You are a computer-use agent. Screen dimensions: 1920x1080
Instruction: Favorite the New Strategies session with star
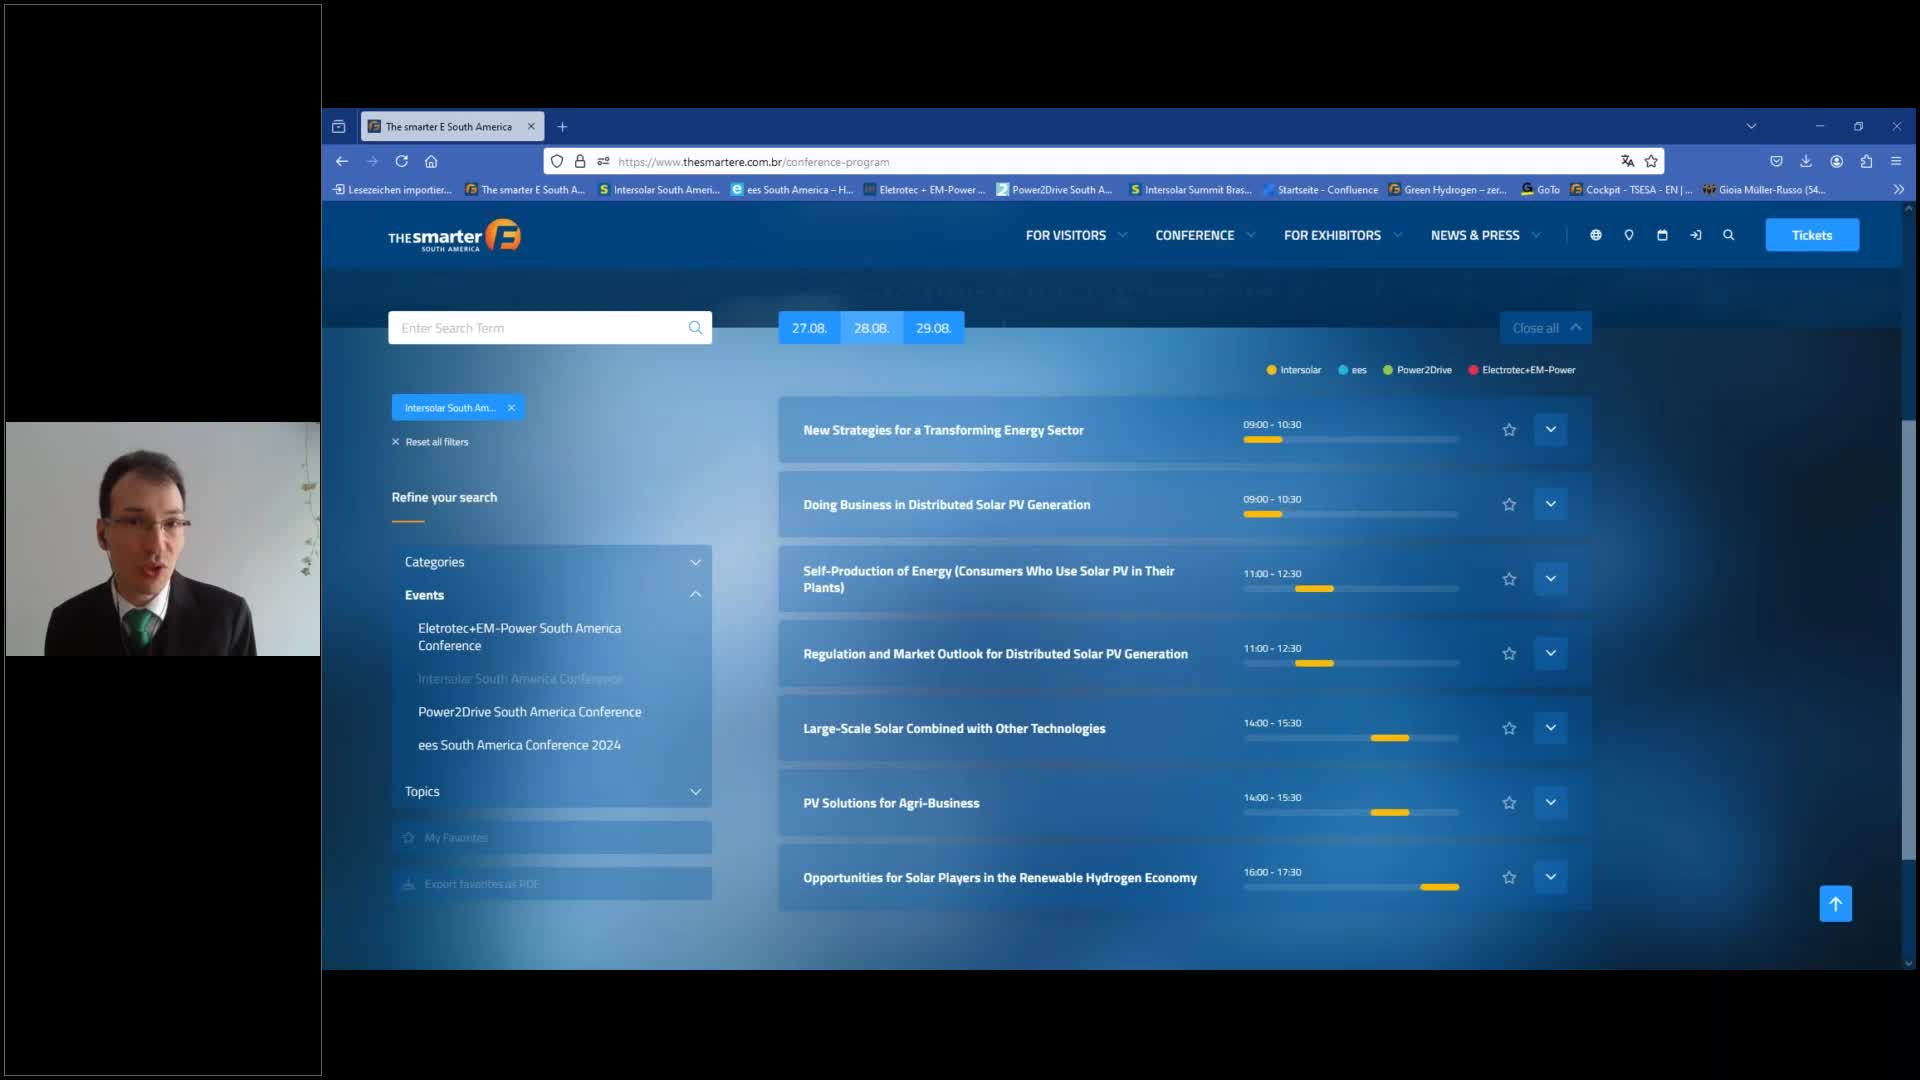[1509, 430]
